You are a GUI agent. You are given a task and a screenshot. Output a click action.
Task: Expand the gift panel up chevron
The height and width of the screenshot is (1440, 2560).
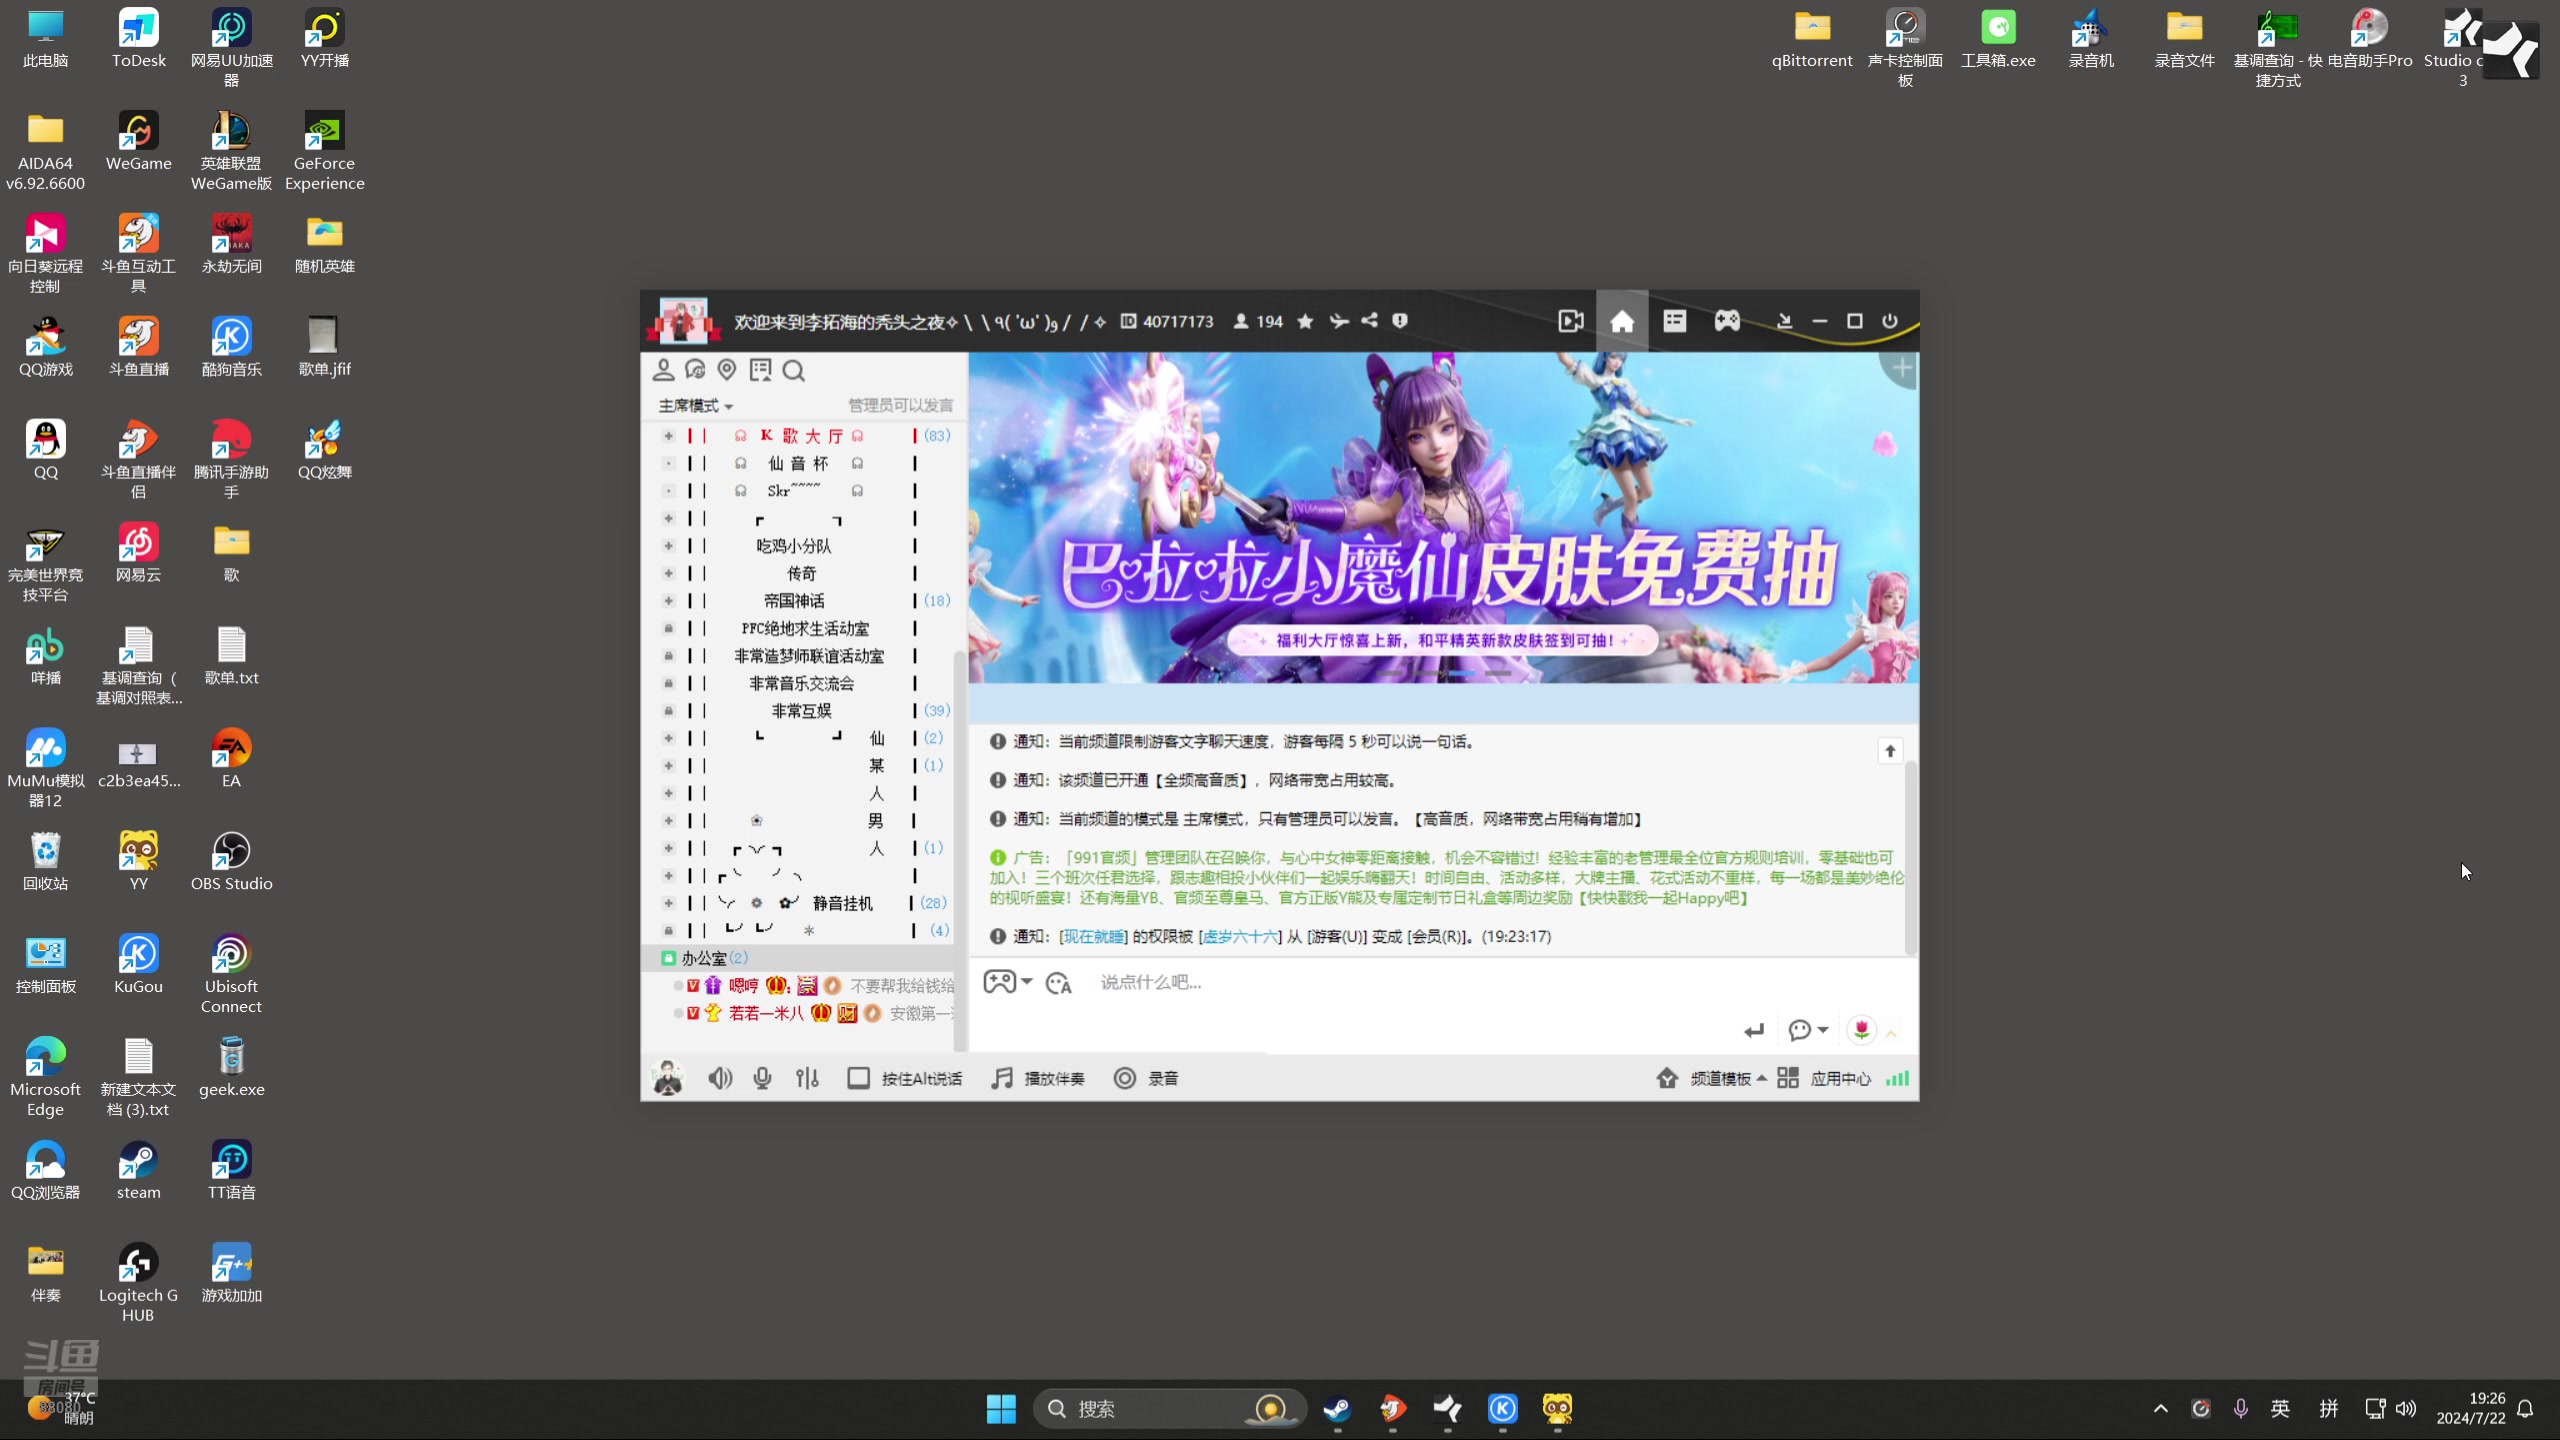tap(1891, 1033)
